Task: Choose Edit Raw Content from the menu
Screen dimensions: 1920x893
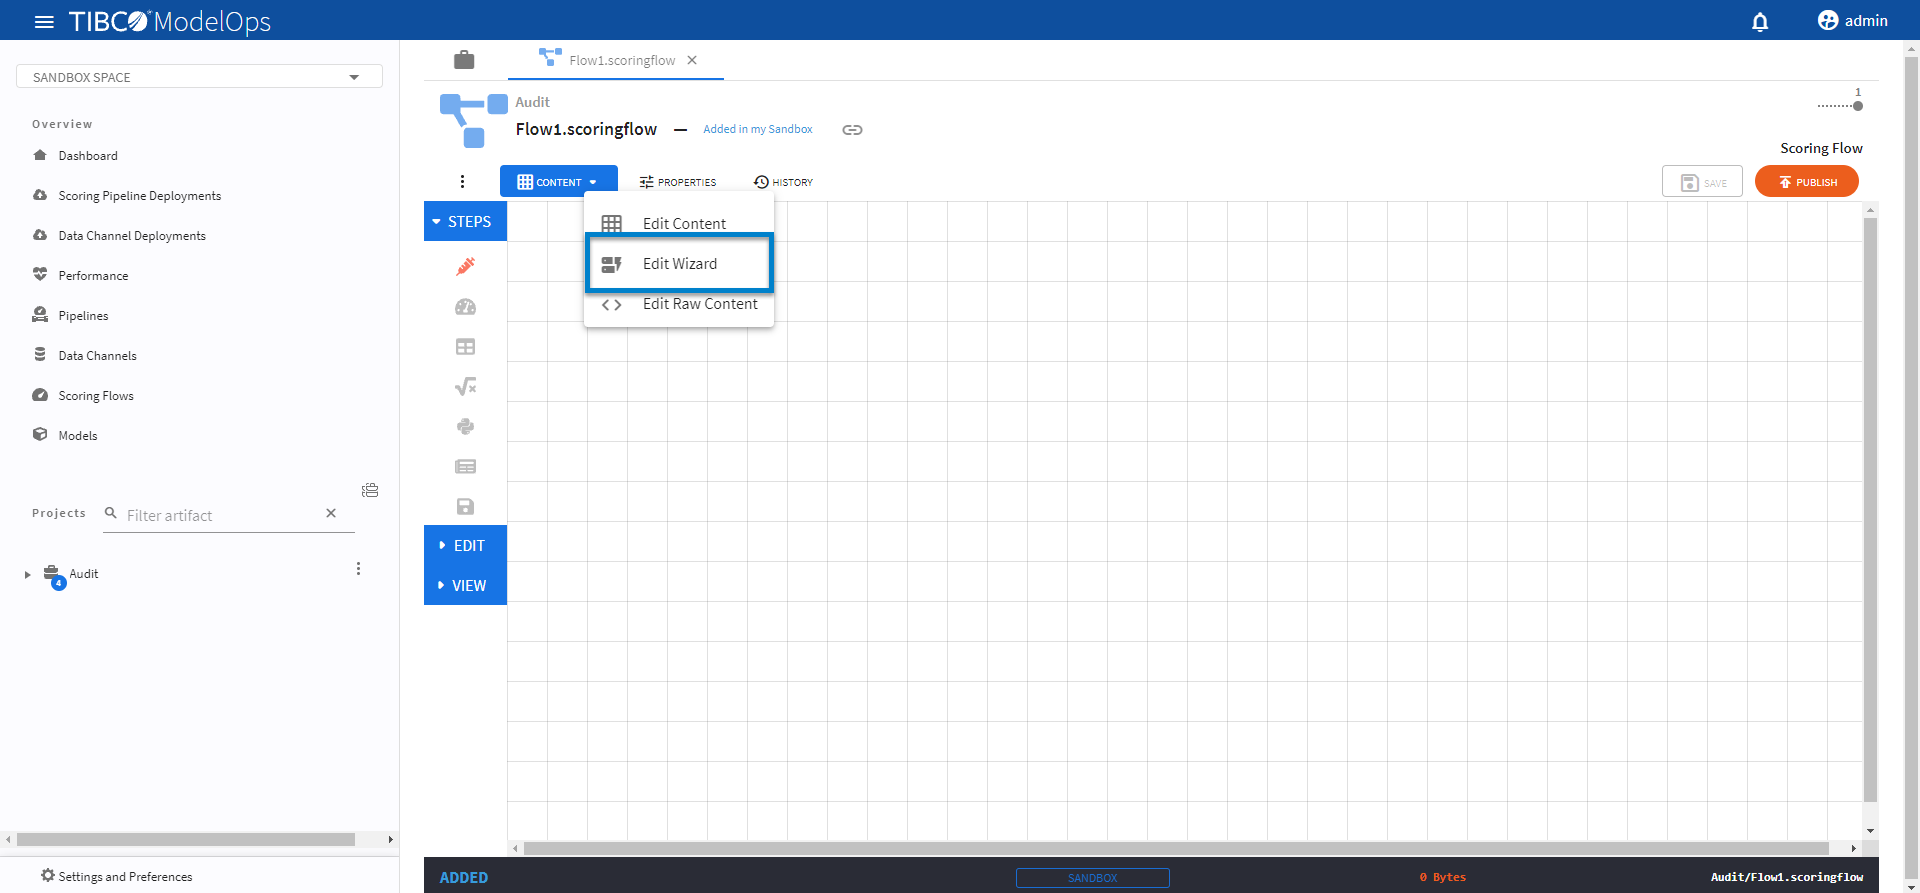Action: pos(679,304)
